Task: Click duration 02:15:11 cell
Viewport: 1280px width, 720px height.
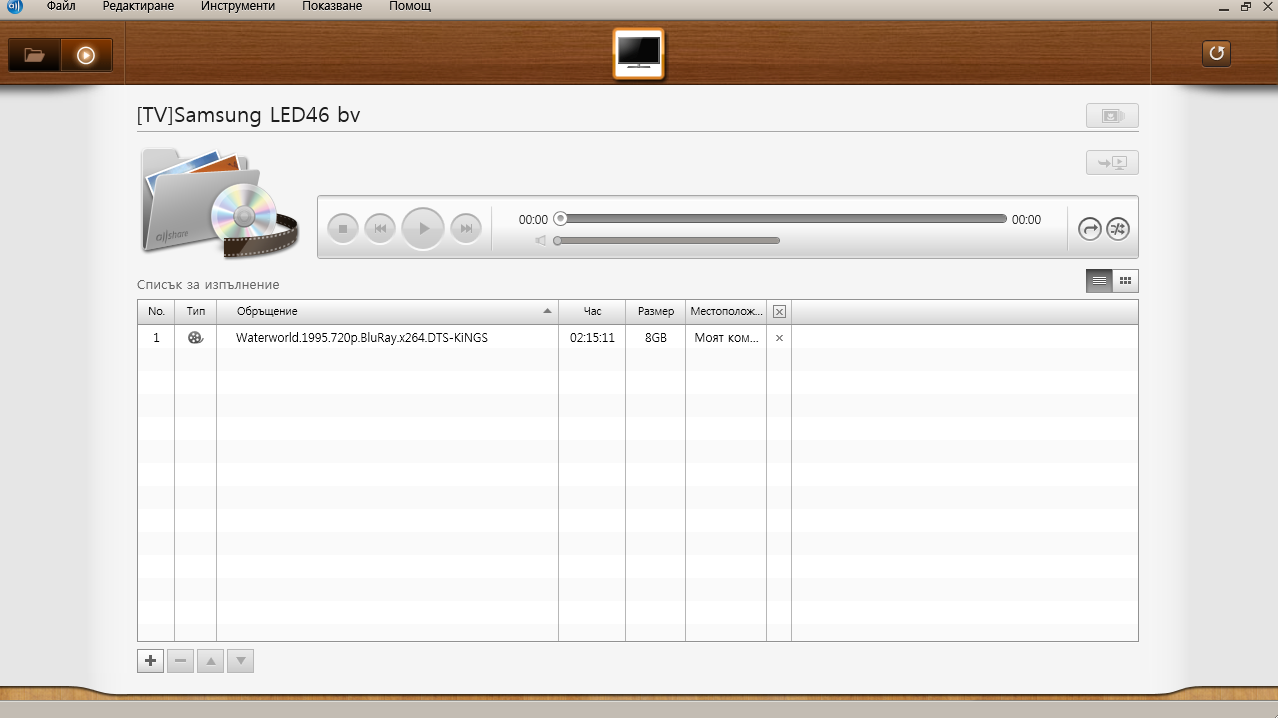Action: point(592,338)
